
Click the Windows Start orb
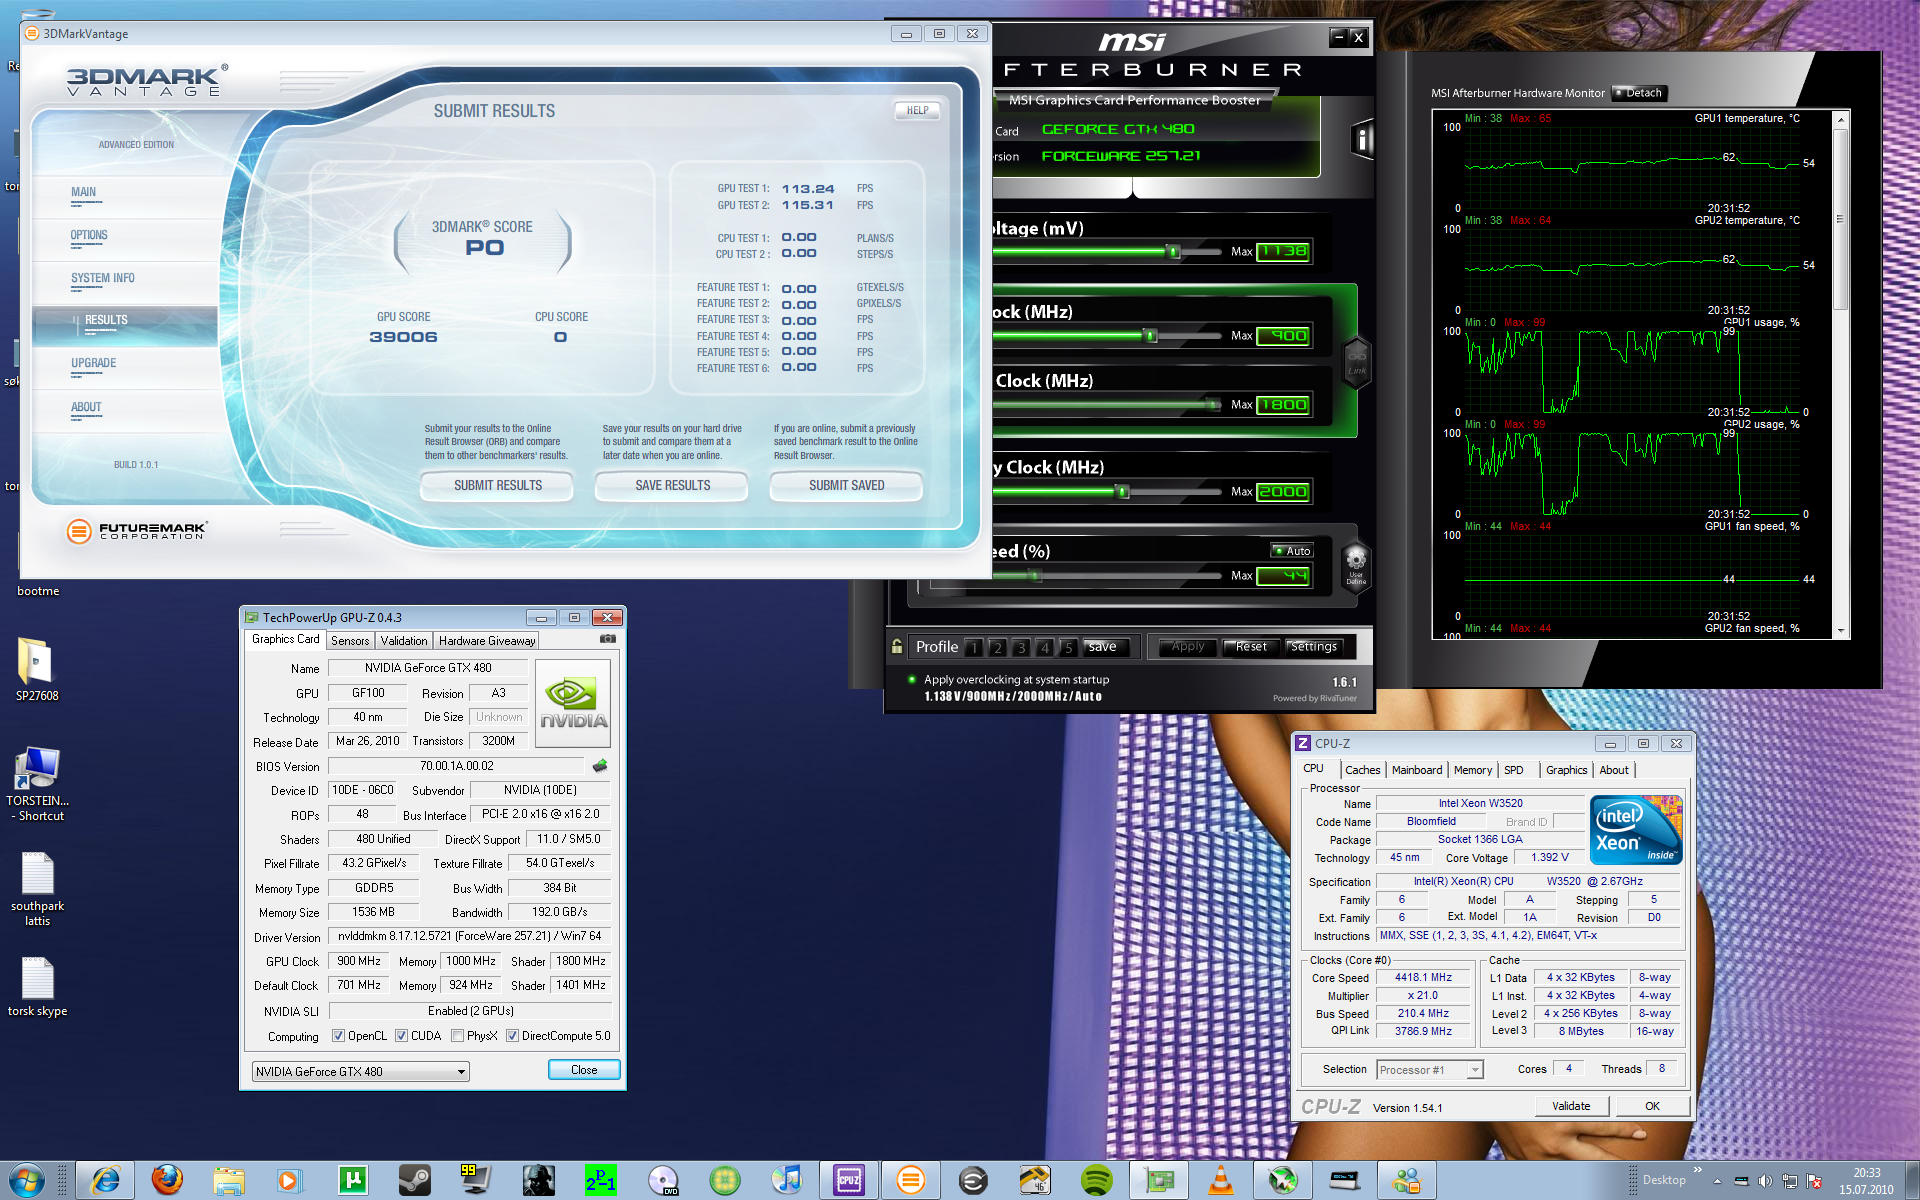tap(27, 1180)
